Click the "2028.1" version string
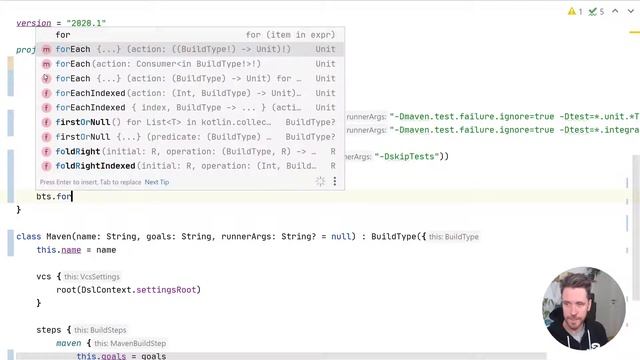Viewport: 640px width, 360px height. point(86,23)
